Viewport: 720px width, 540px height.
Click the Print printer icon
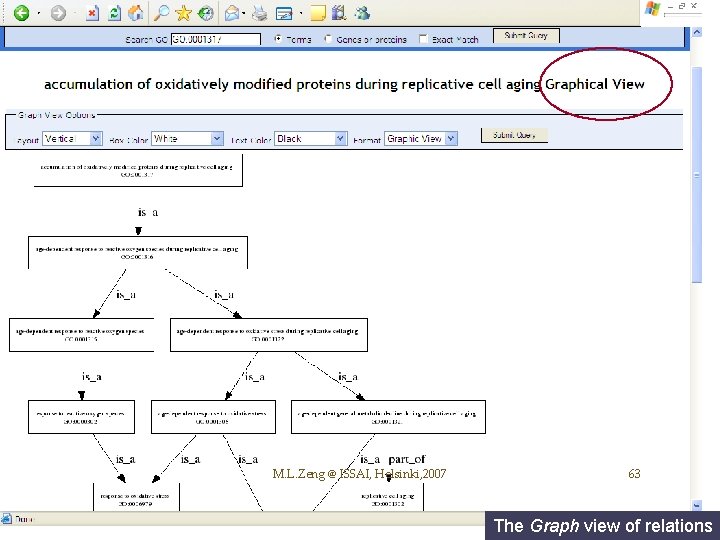click(260, 13)
